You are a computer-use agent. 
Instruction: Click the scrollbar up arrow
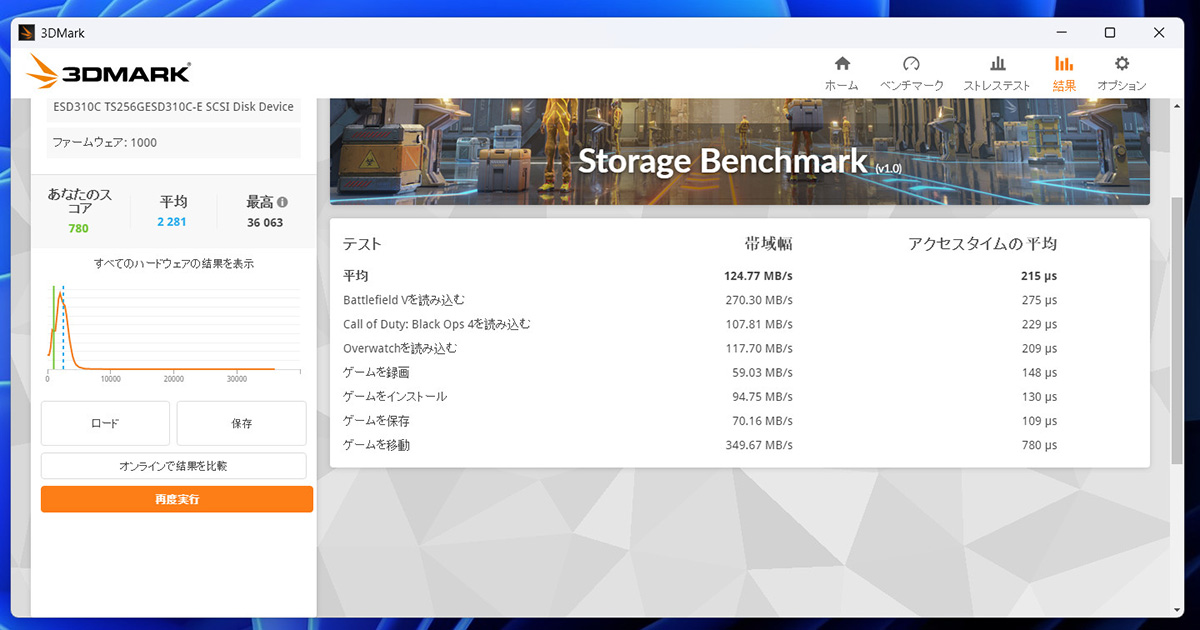pyautogui.click(x=1177, y=105)
